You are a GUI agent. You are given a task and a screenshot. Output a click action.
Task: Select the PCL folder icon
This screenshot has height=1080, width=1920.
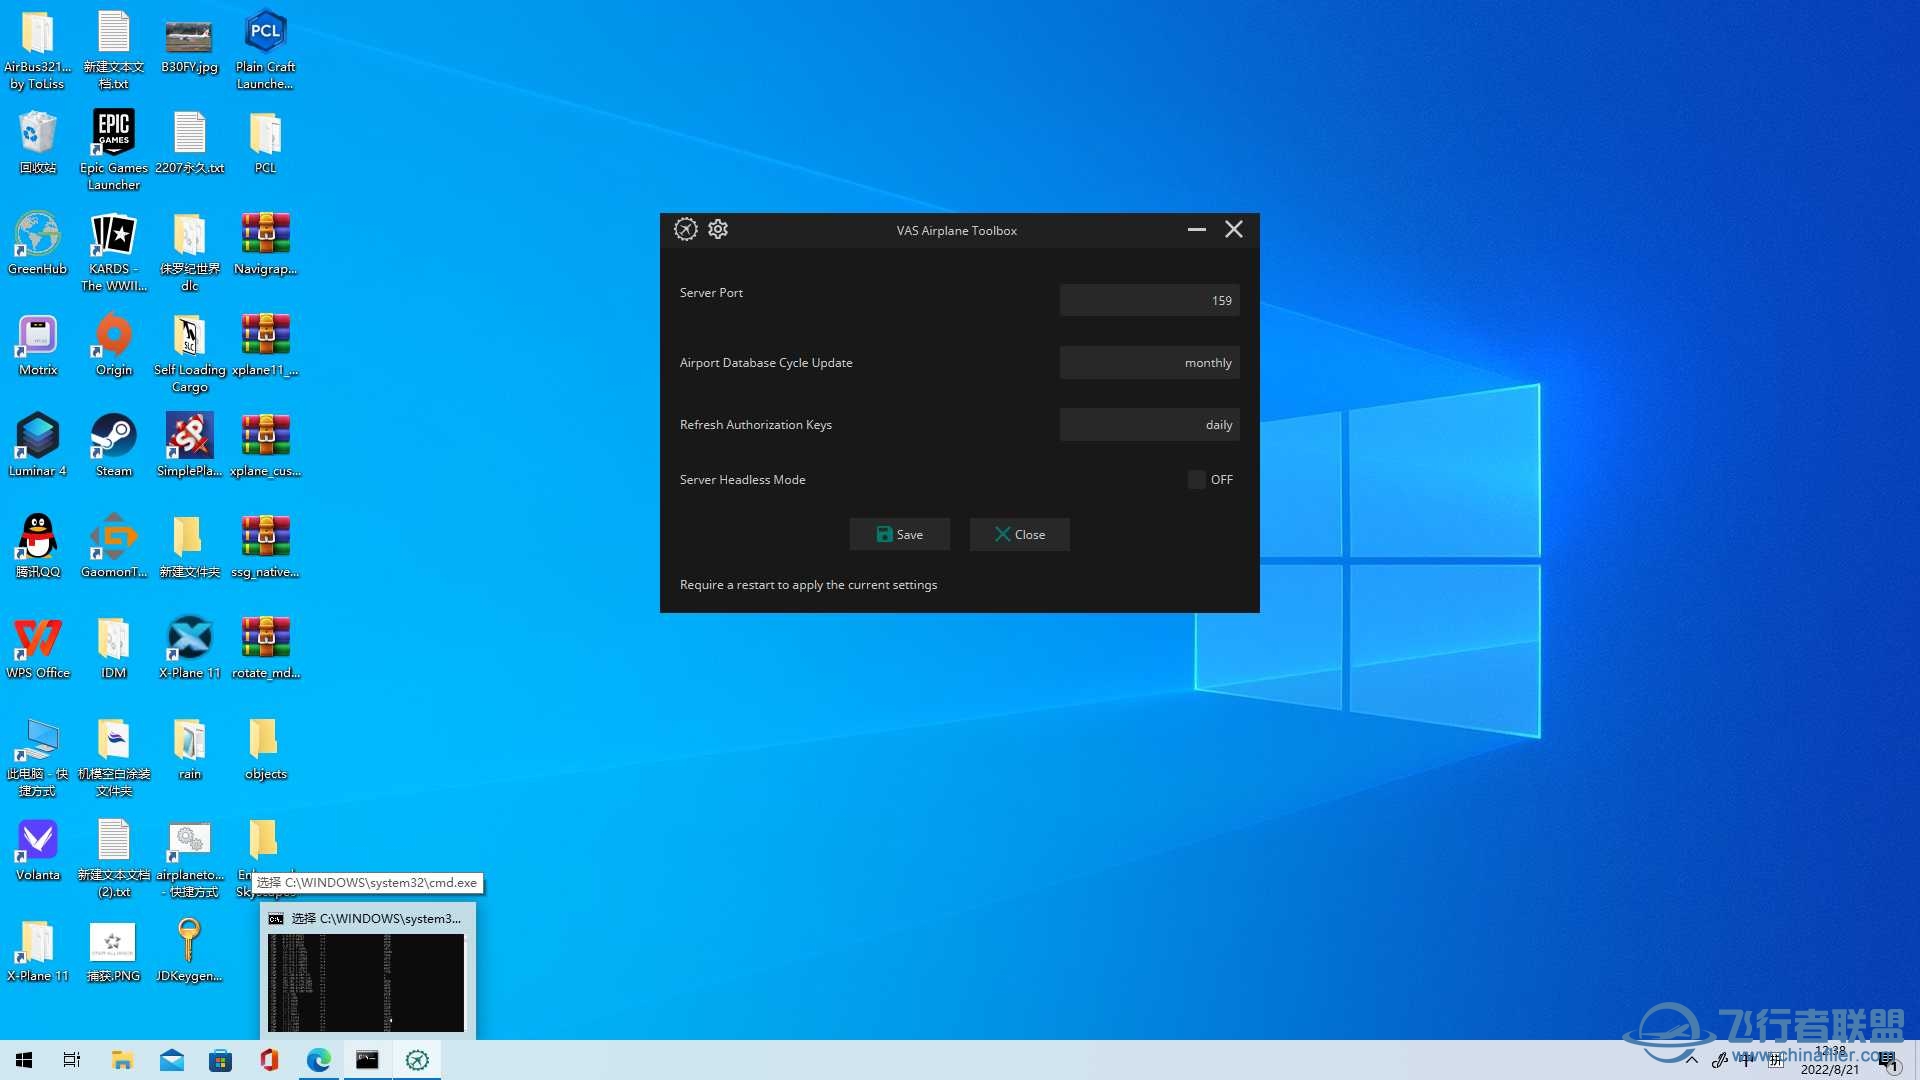[265, 142]
